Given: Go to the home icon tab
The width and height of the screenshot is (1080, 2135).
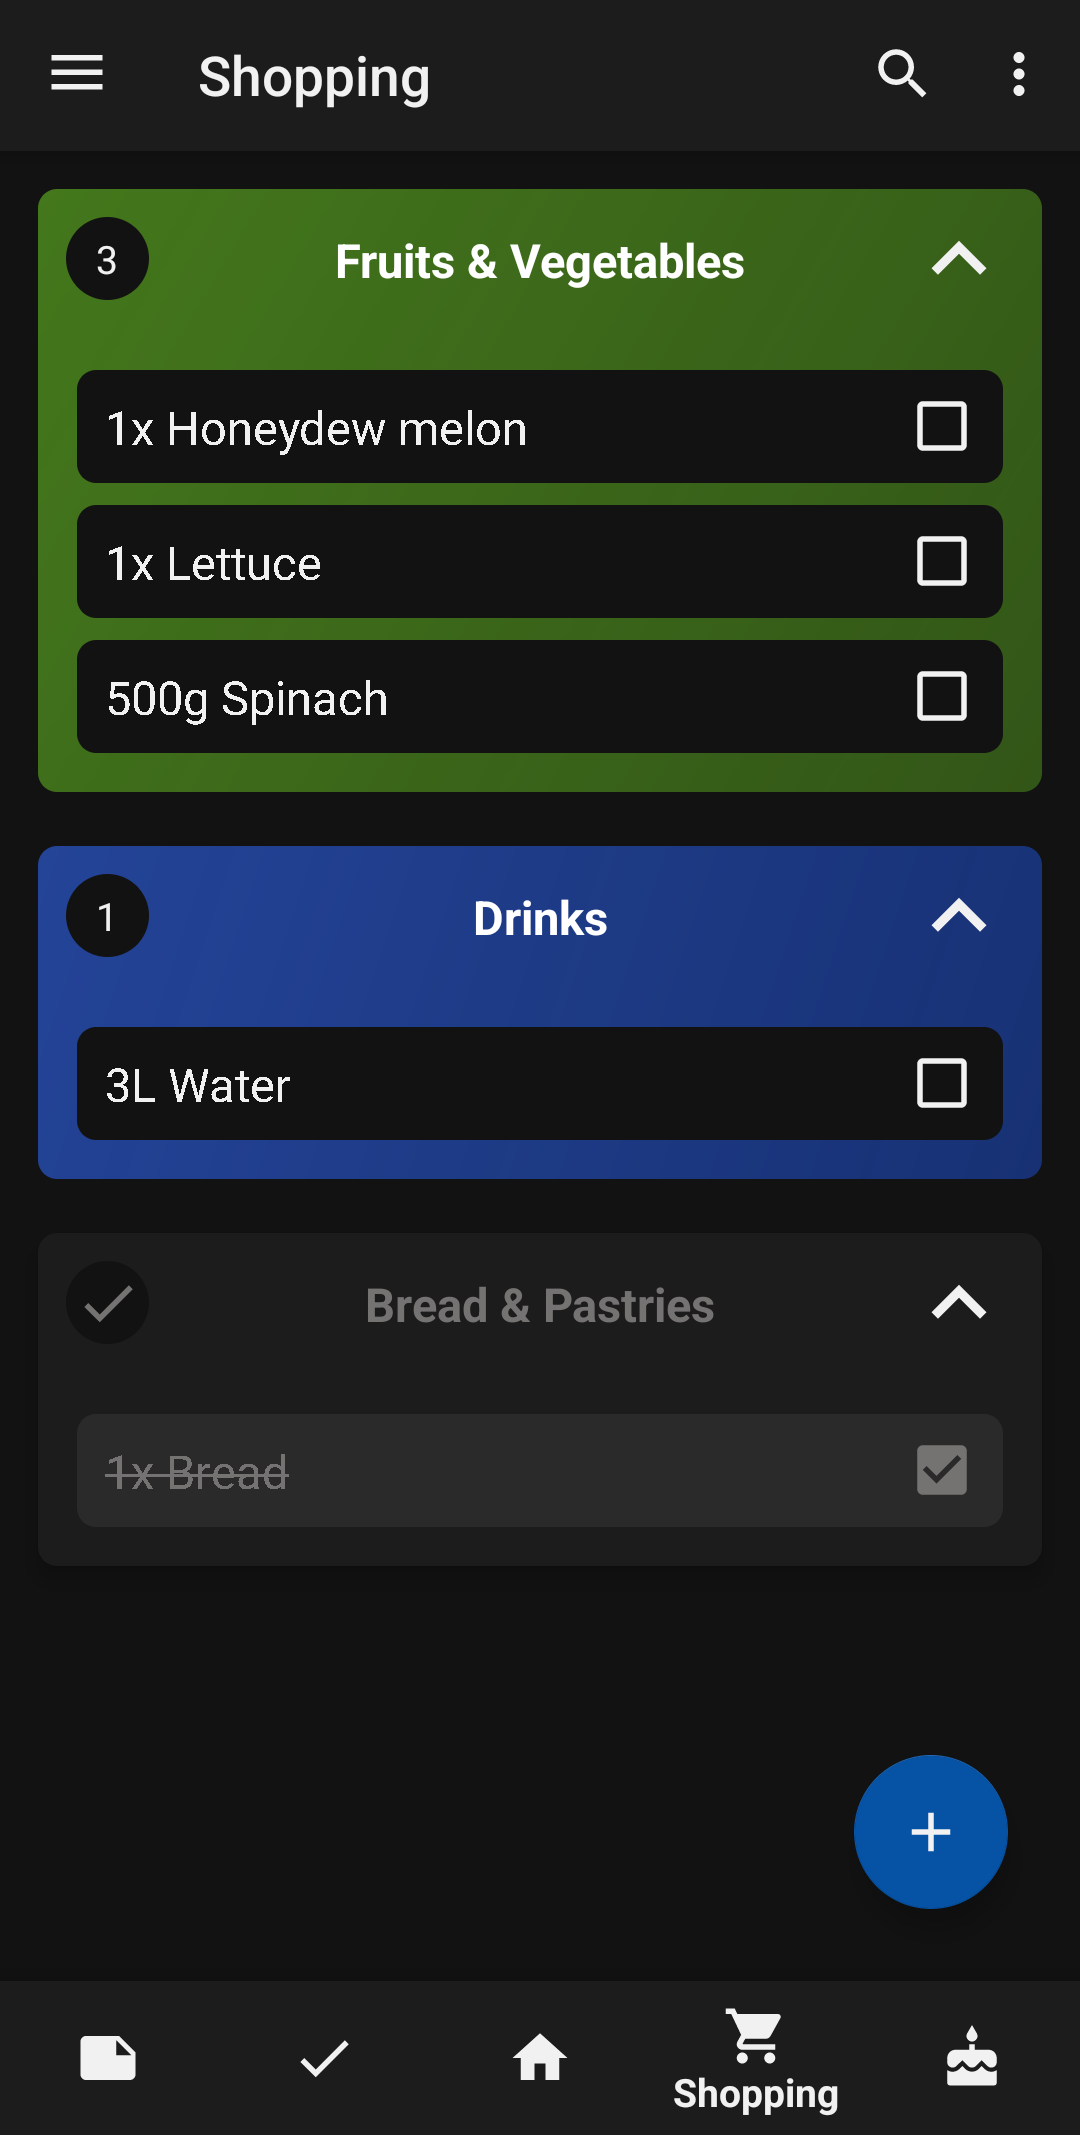Looking at the screenshot, I should [540, 2058].
